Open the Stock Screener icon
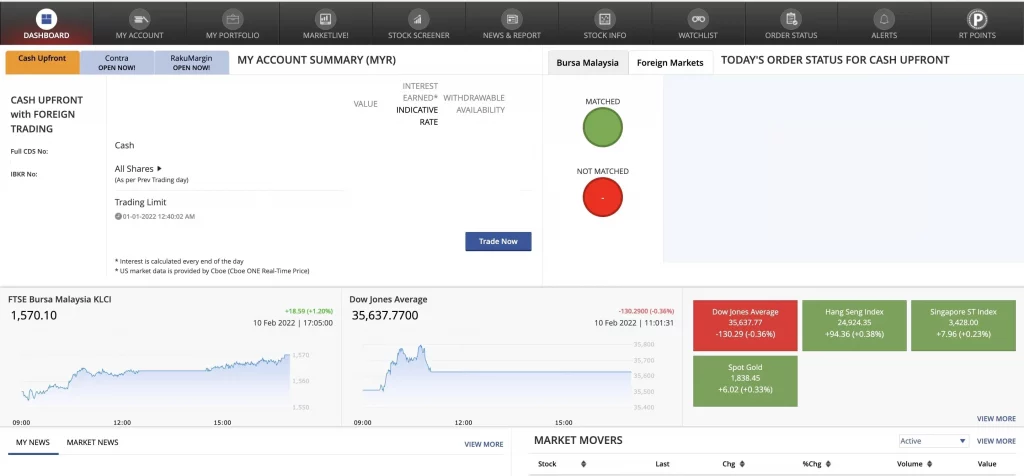This screenshot has height=476, width=1024. 418,18
